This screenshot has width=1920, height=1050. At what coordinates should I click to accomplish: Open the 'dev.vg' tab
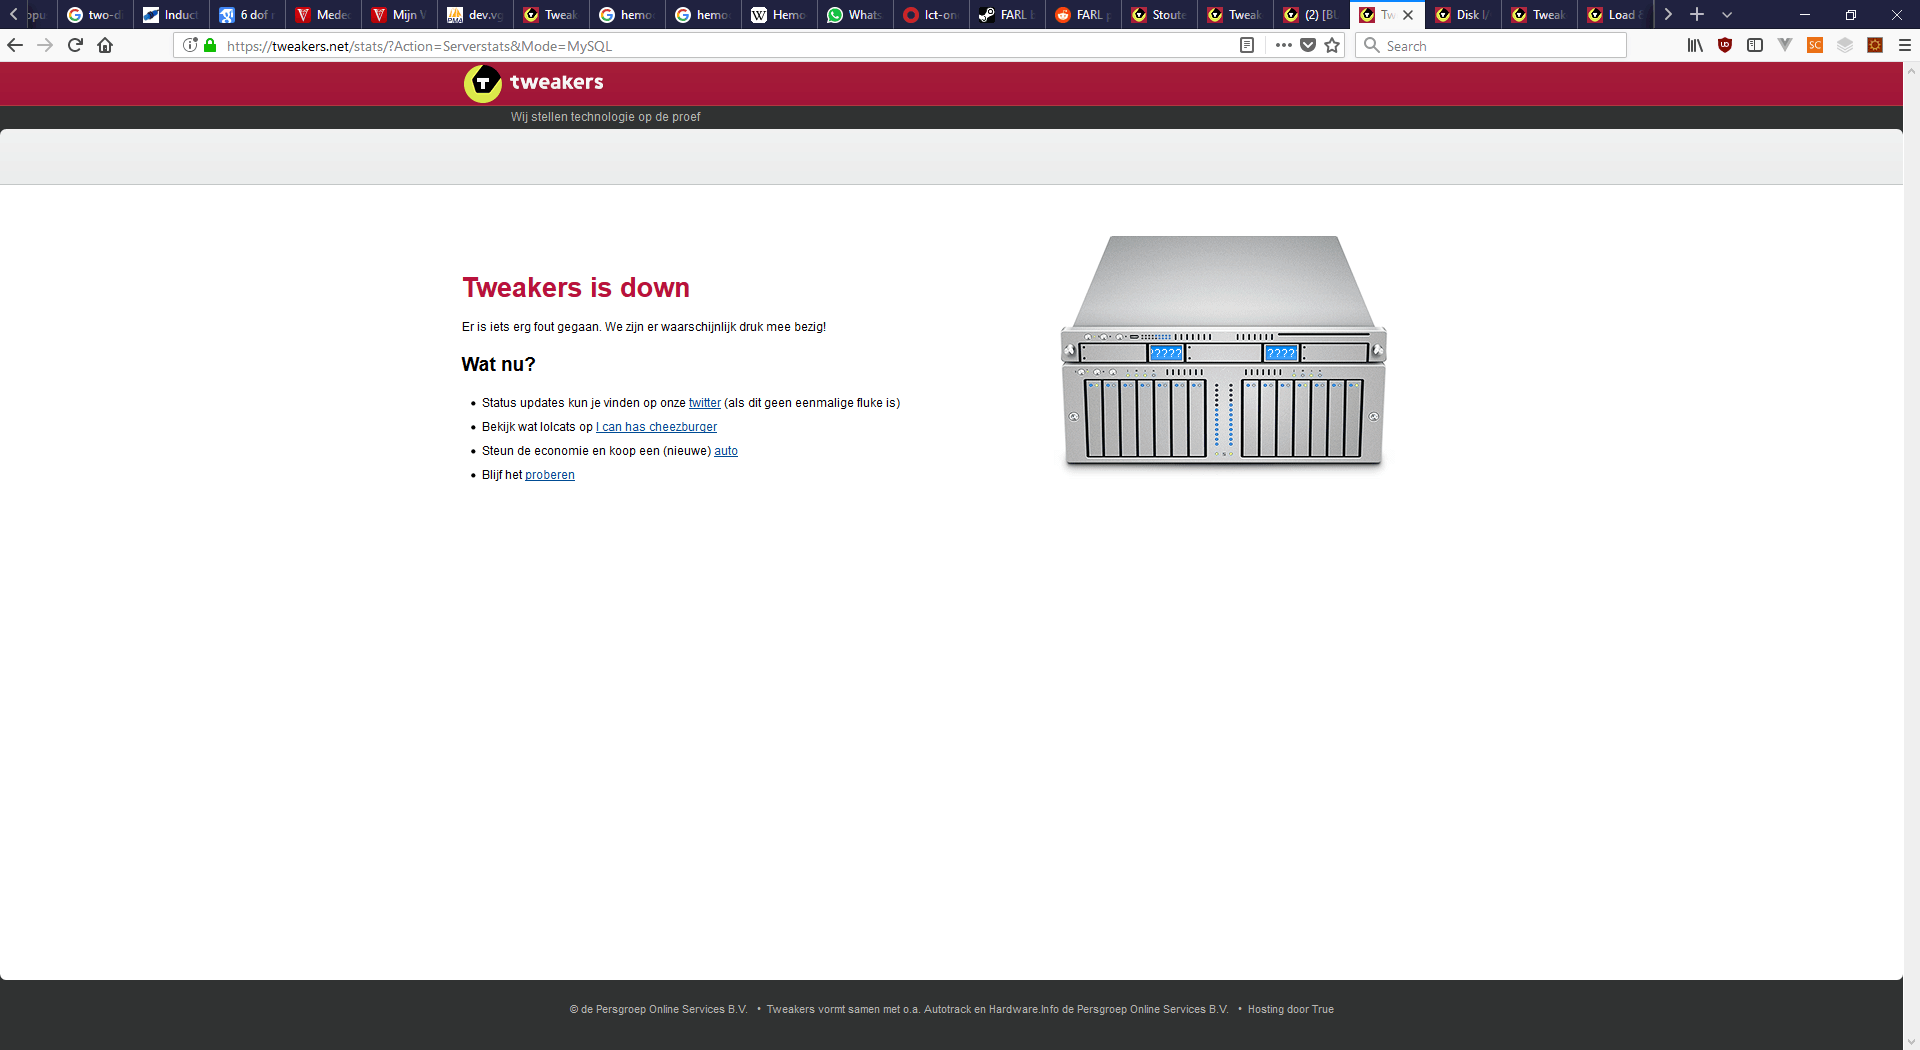(x=475, y=15)
